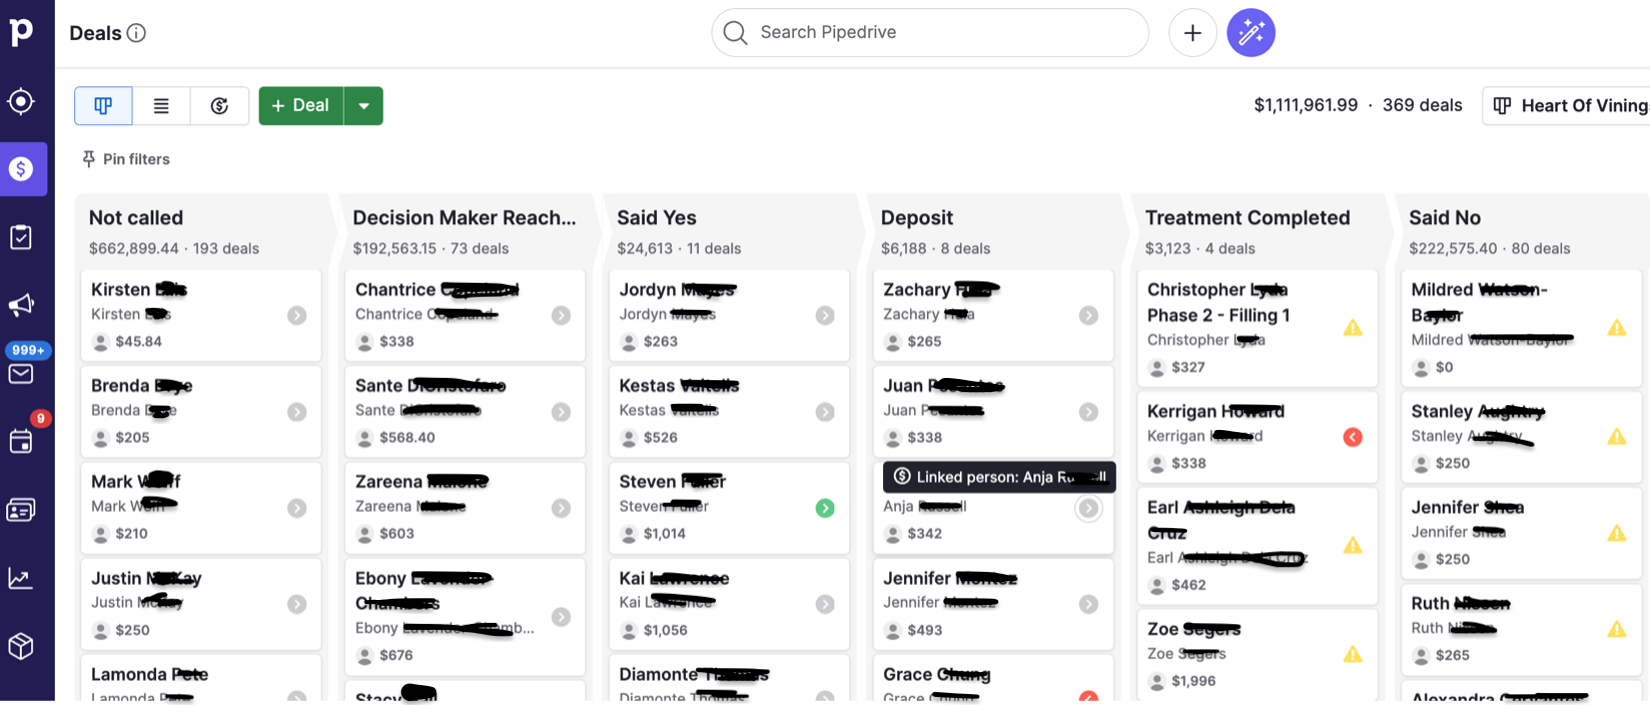Click the AI assistant sparkle wand button

point(1251,33)
